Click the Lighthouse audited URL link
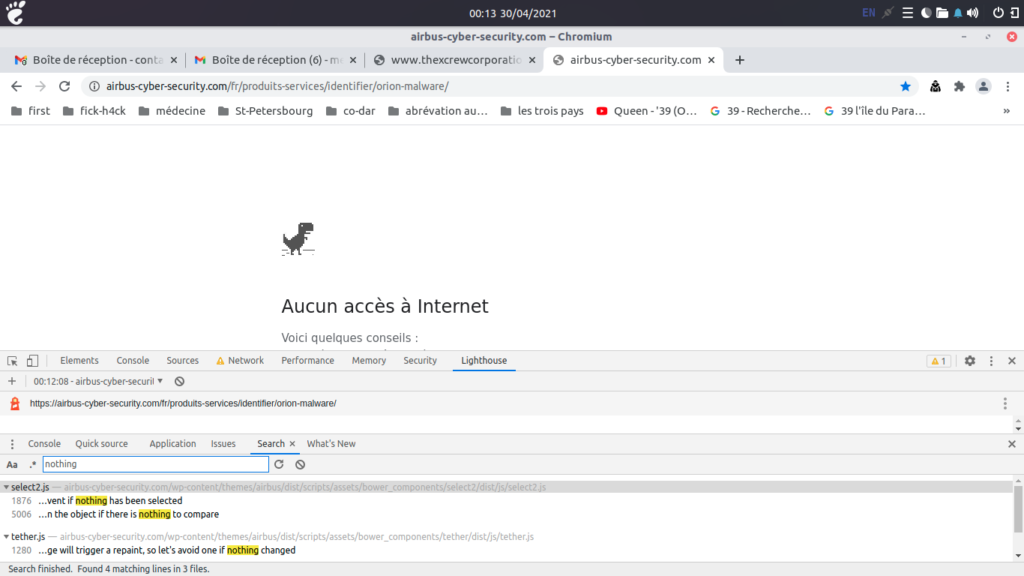 click(x=183, y=404)
